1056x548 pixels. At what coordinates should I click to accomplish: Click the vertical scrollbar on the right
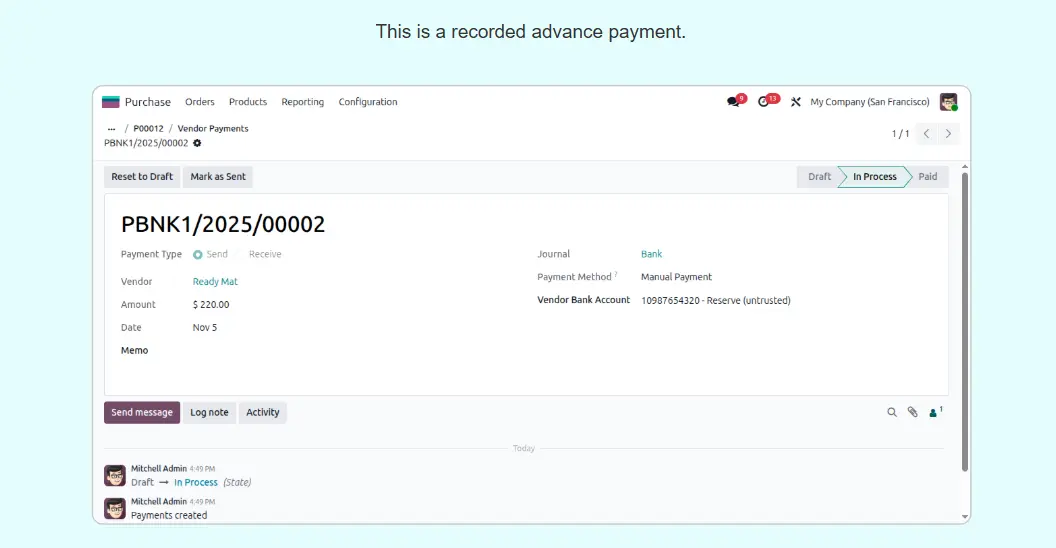(x=964, y=320)
